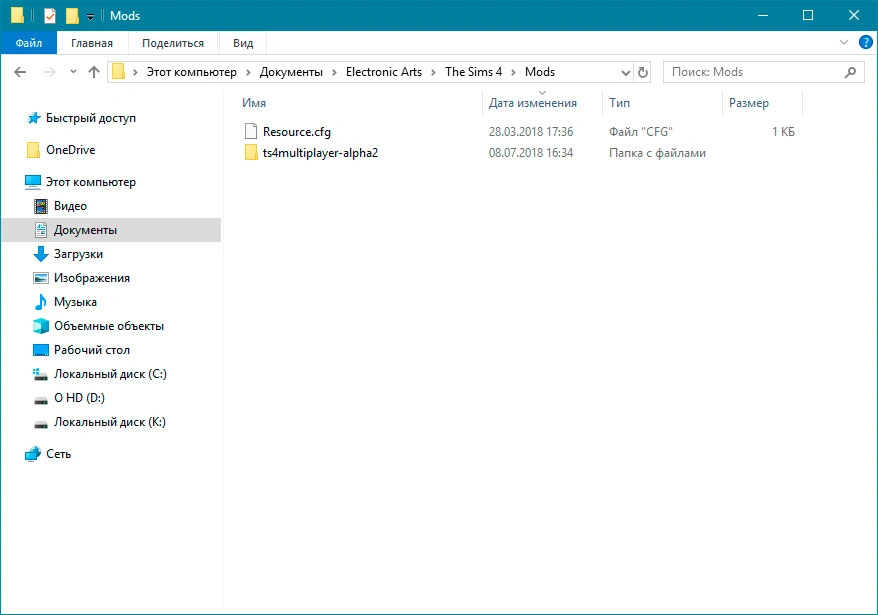
Task: Expand the ribbon with the chevron
Action: 843,43
